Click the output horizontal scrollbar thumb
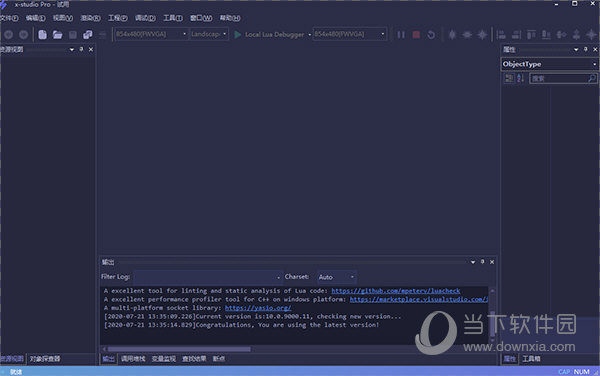Image resolution: width=600 pixels, height=376 pixels. click(x=179, y=349)
